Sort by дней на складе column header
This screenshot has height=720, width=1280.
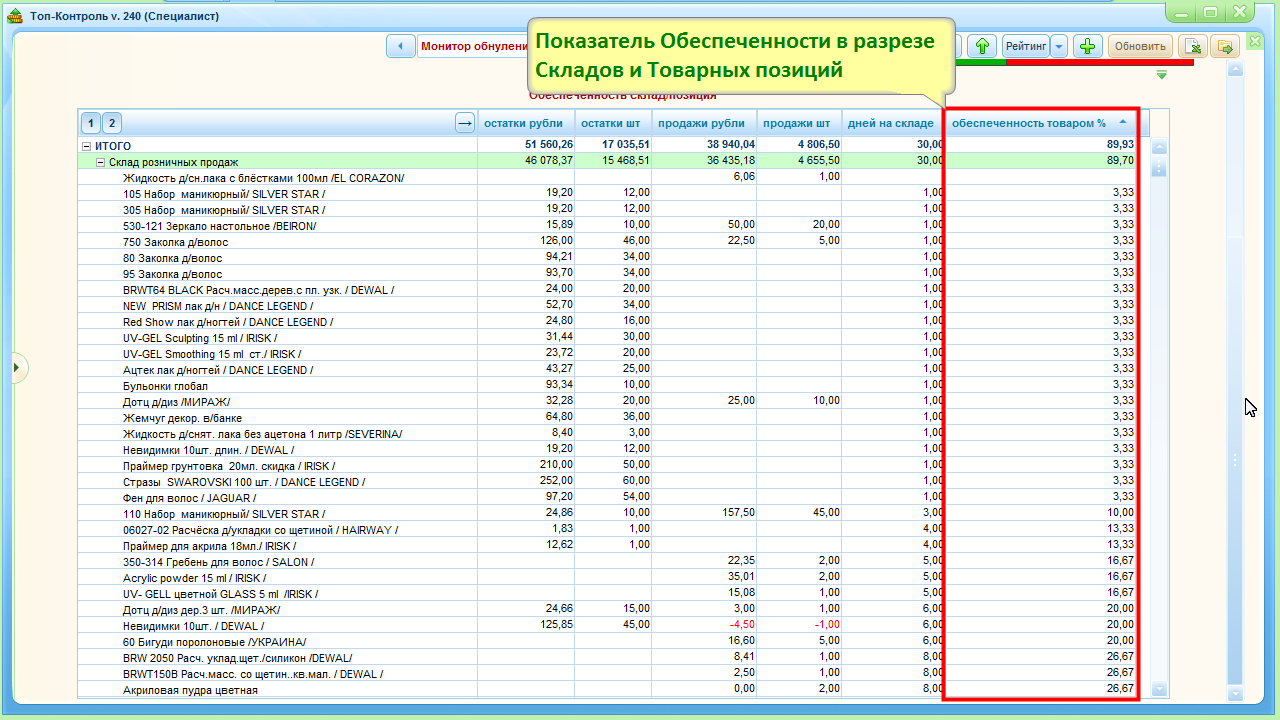pos(891,123)
